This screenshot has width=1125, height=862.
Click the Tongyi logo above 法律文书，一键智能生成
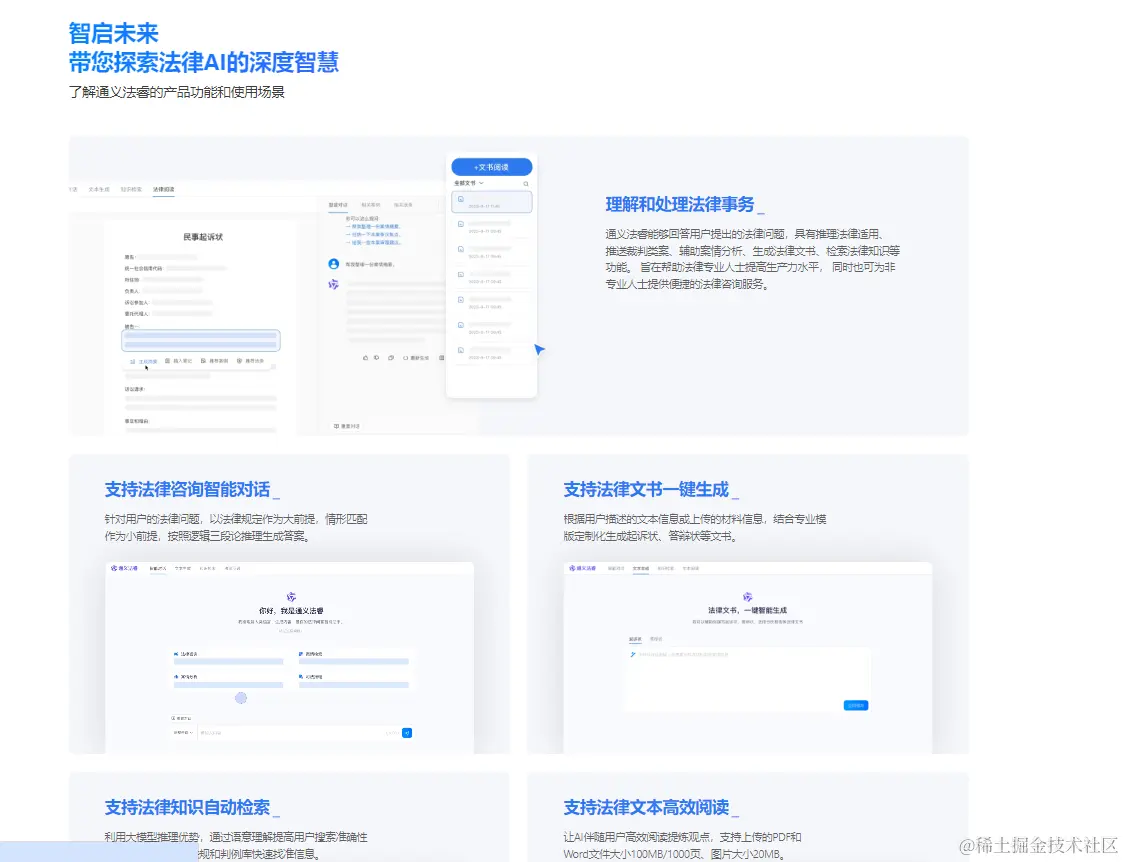pyautogui.click(x=748, y=597)
